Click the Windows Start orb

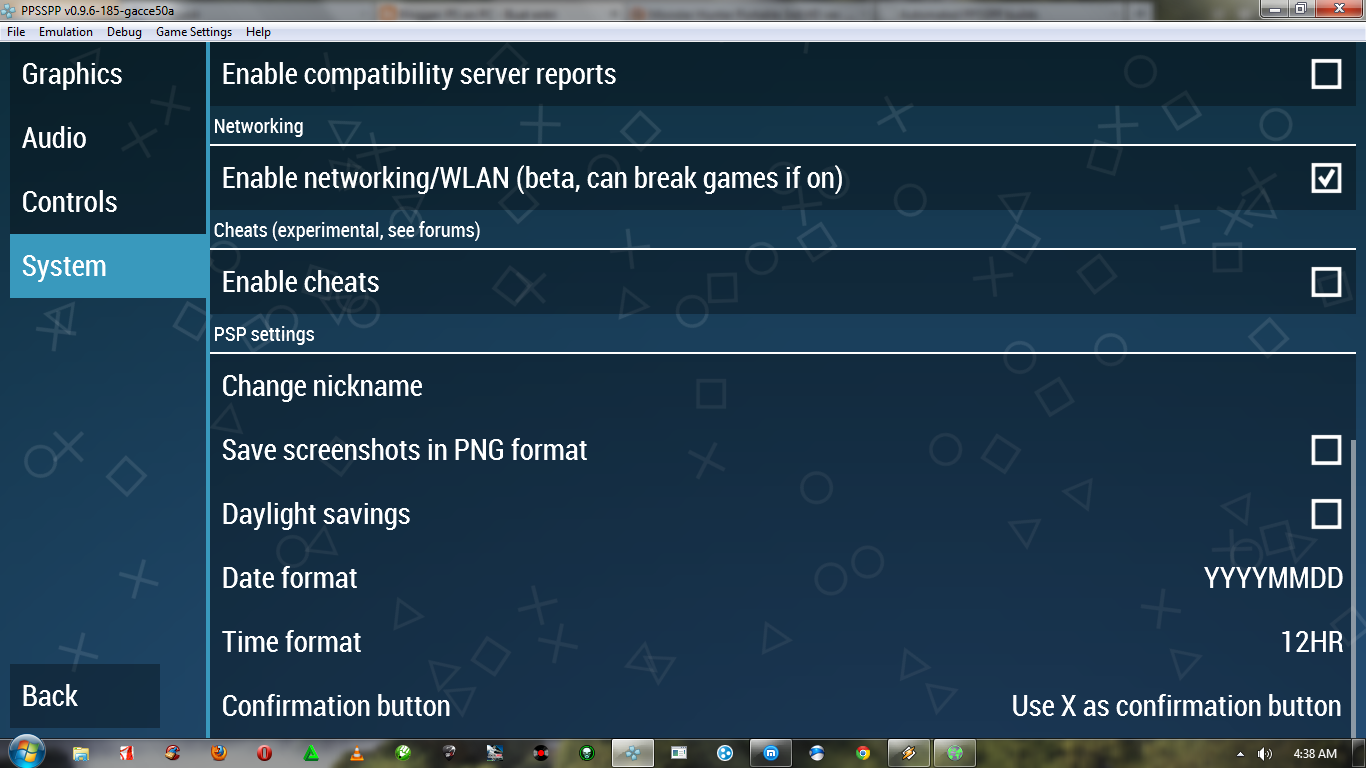[27, 752]
